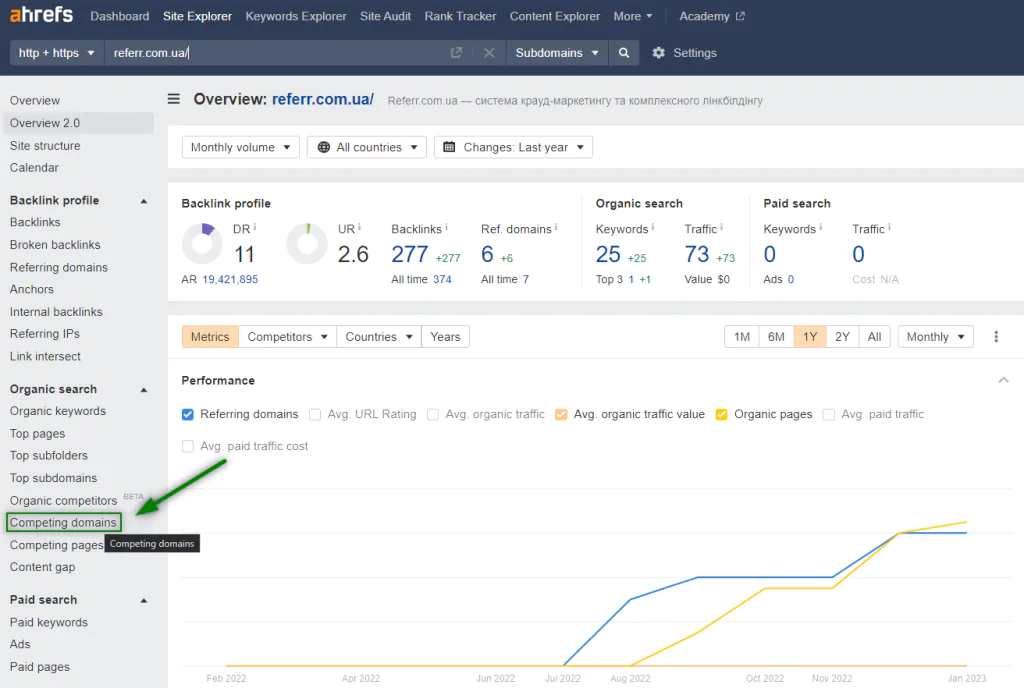Set chart range to 1M
The width and height of the screenshot is (1024, 688).
742,337
